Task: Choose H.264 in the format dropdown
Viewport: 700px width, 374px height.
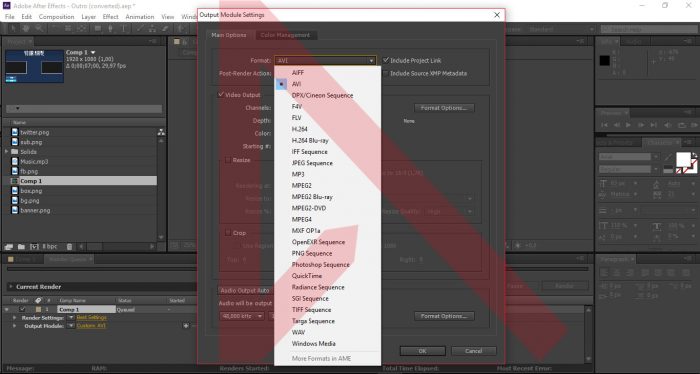Action: 300,129
